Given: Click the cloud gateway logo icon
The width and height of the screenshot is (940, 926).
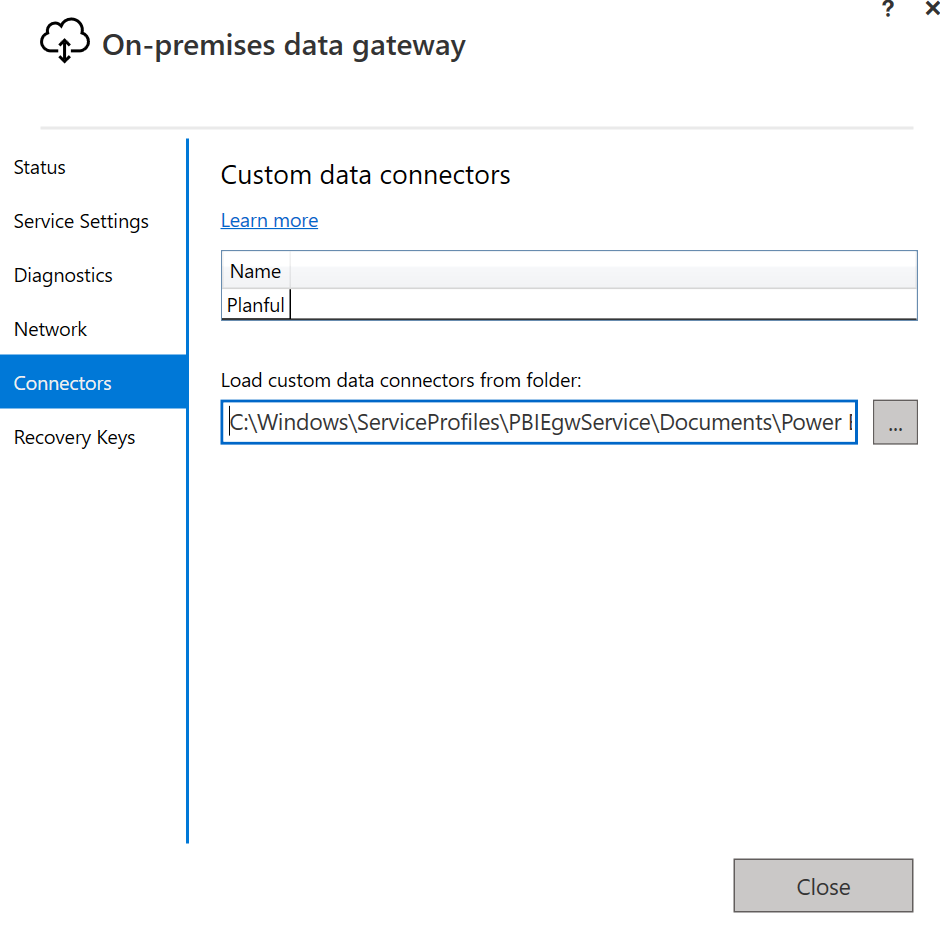Looking at the screenshot, I should [64, 44].
